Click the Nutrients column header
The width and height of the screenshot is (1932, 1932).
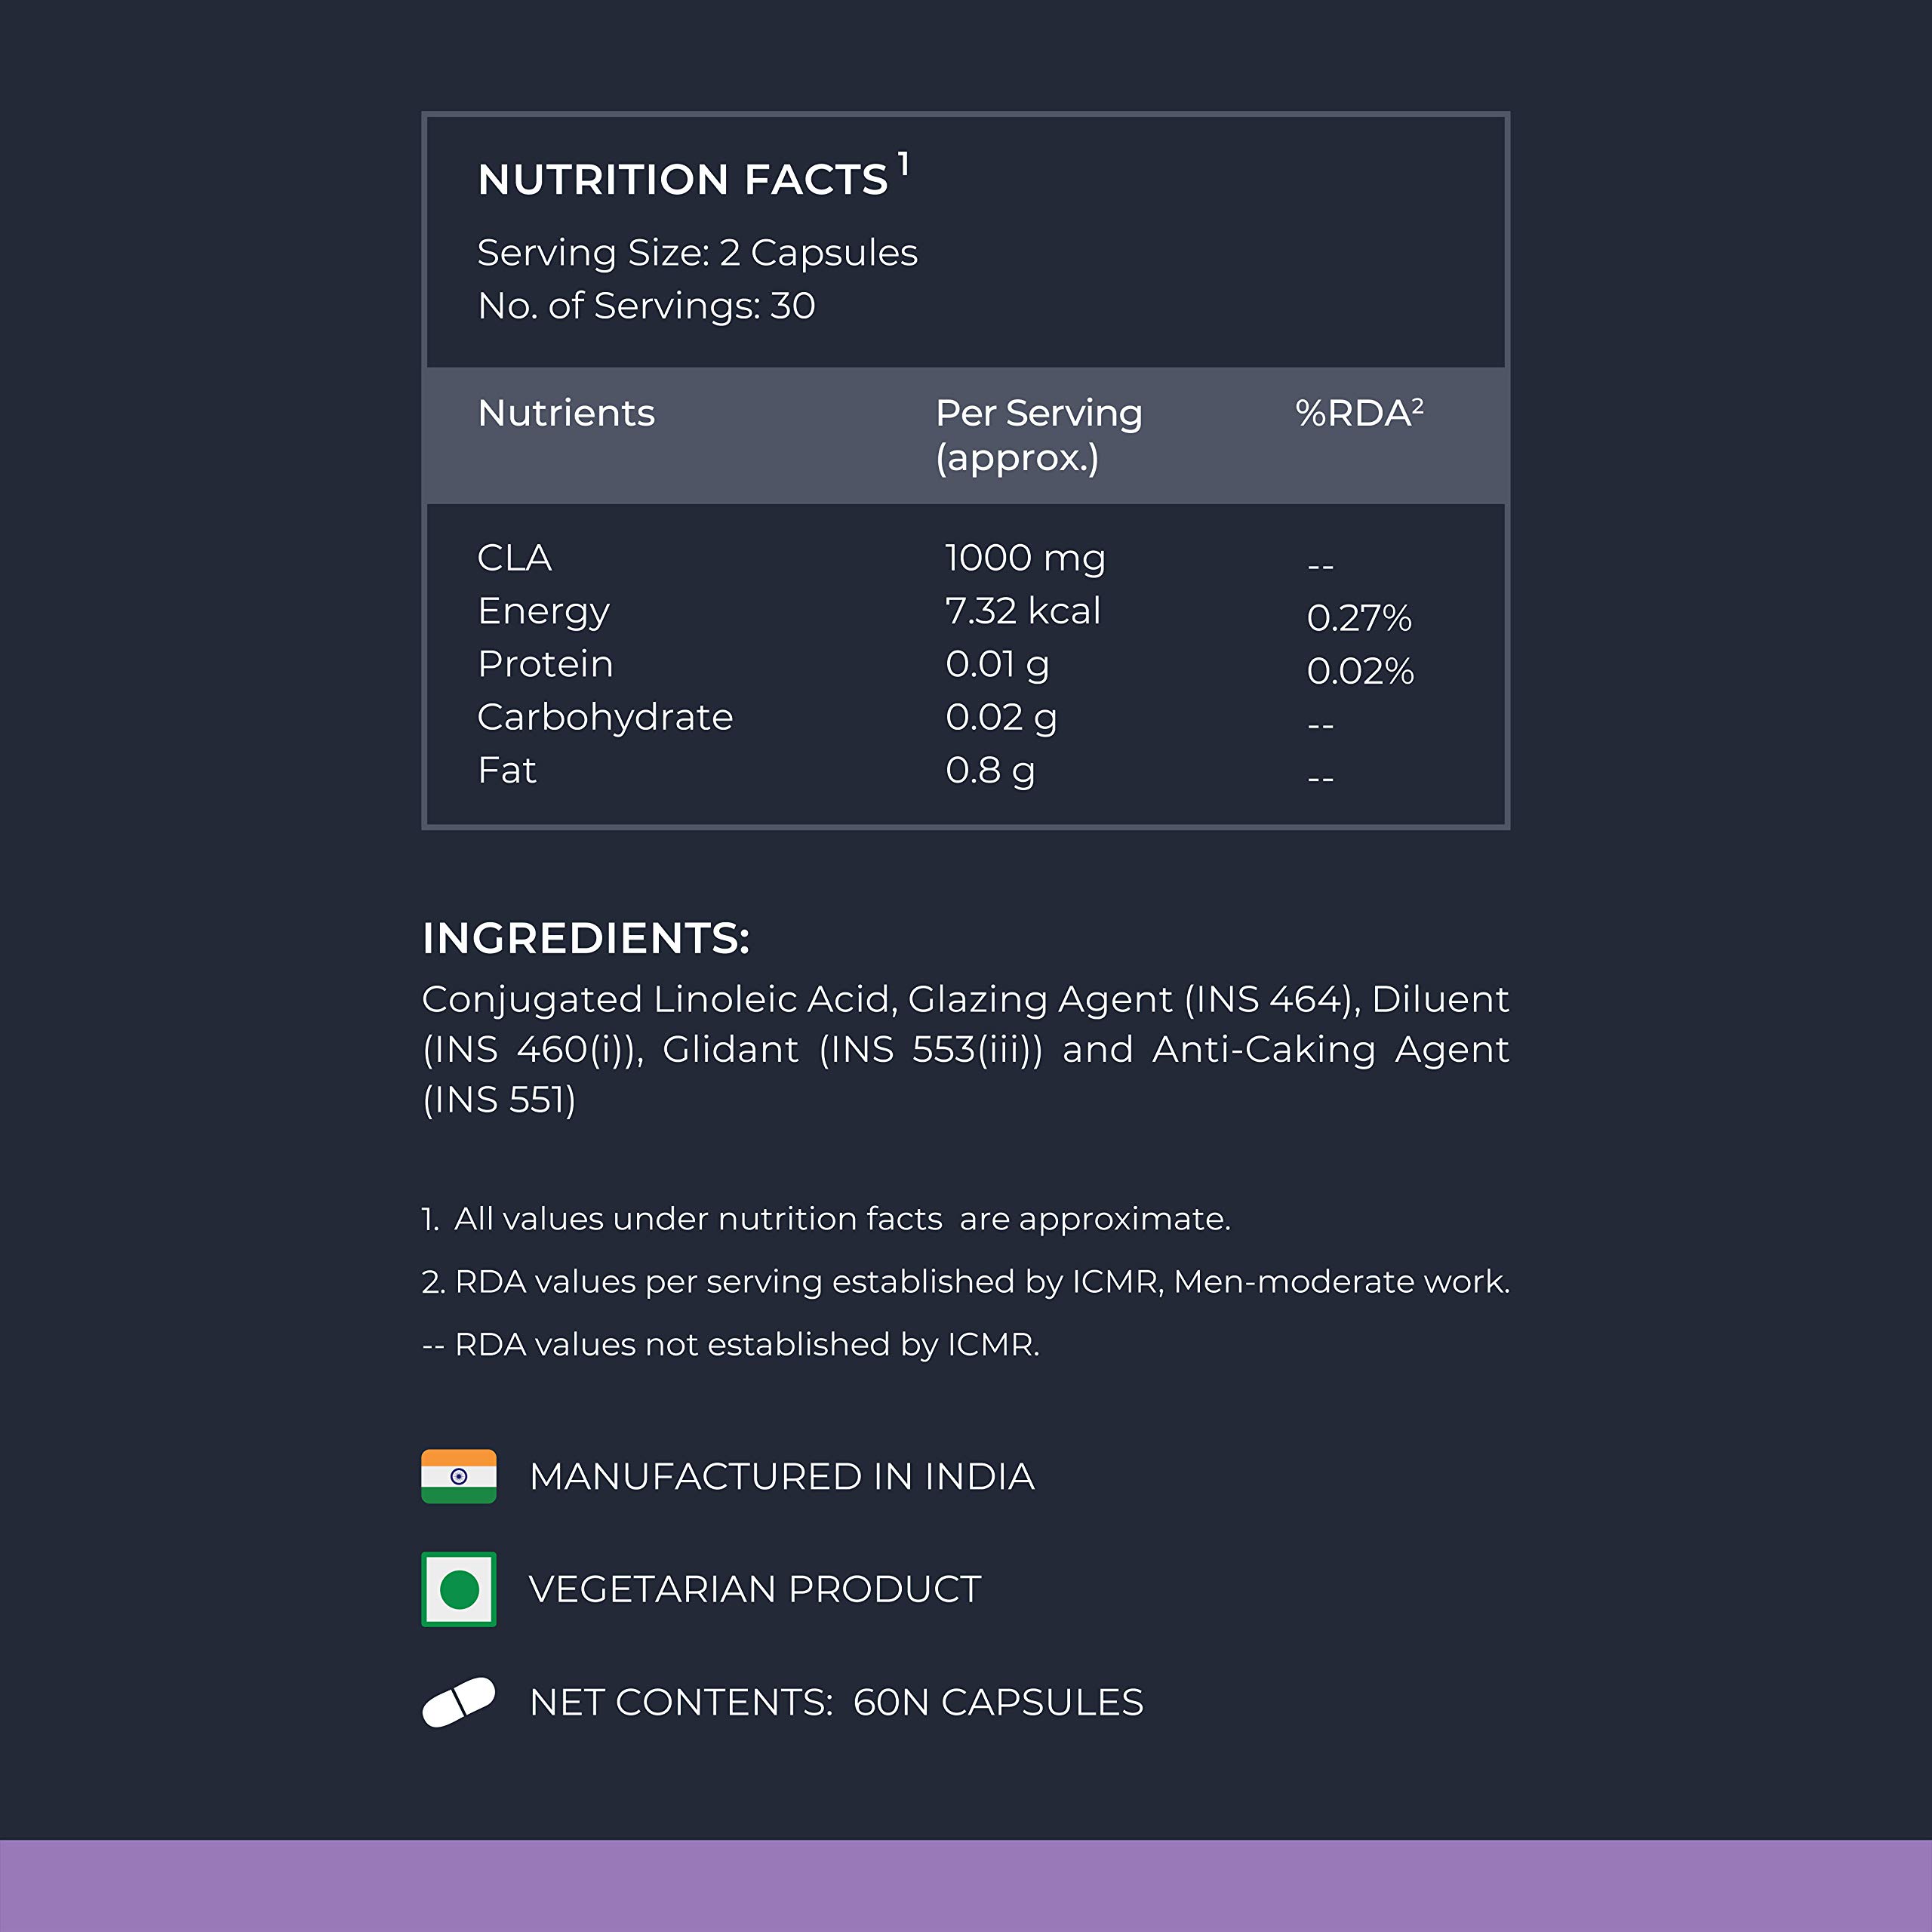[x=566, y=413]
